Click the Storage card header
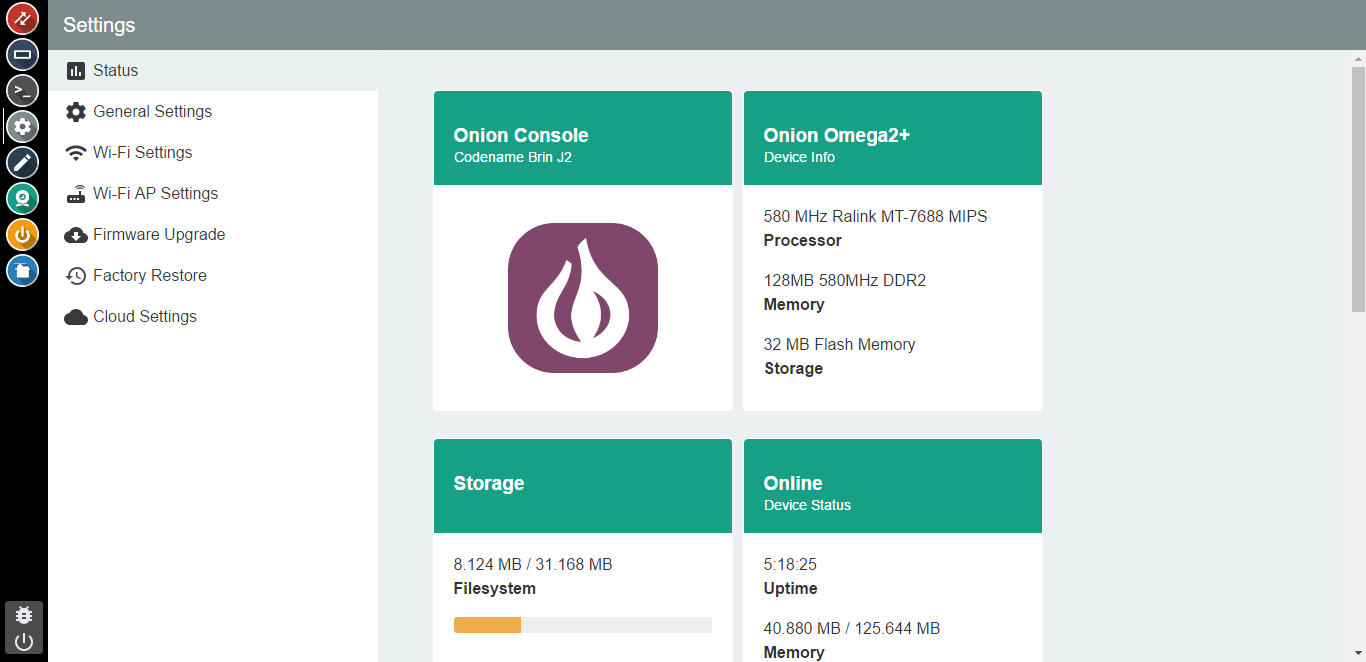Image resolution: width=1366 pixels, height=662 pixels. pos(583,486)
